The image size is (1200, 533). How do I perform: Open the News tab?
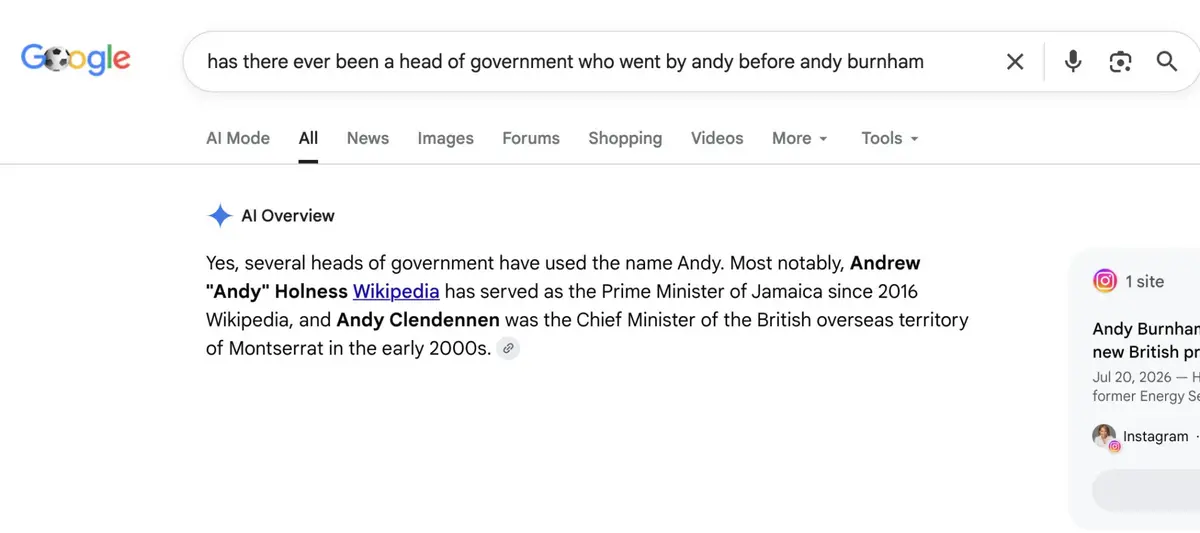tap(368, 138)
